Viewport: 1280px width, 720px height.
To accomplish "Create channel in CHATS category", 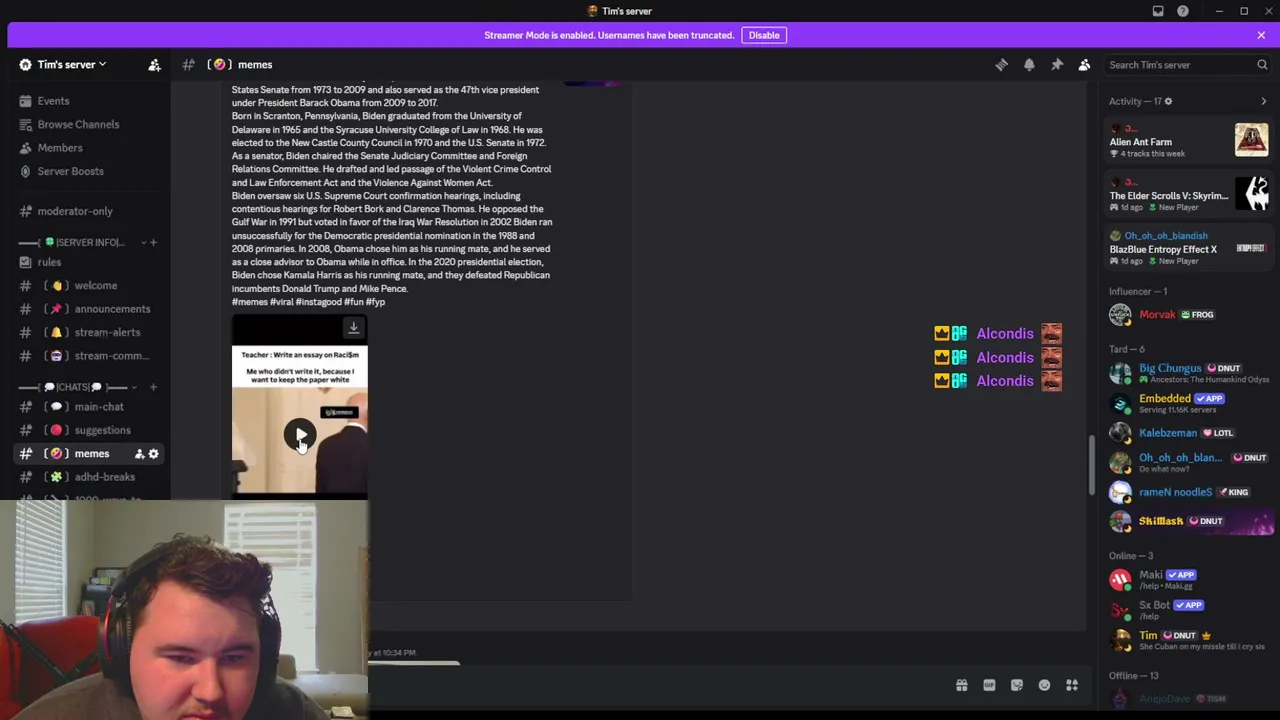I will 153,387.
